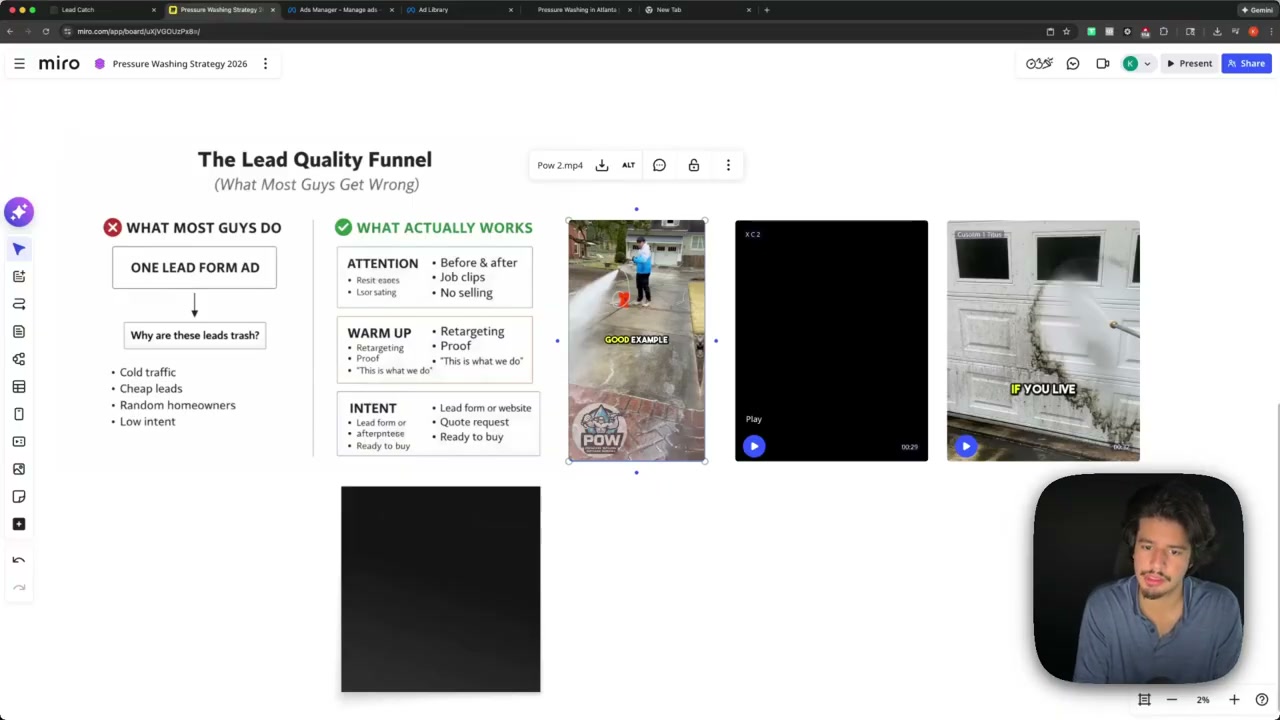Viewport: 1280px width, 720px height.
Task: Add a comment to selected video
Action: coord(659,165)
